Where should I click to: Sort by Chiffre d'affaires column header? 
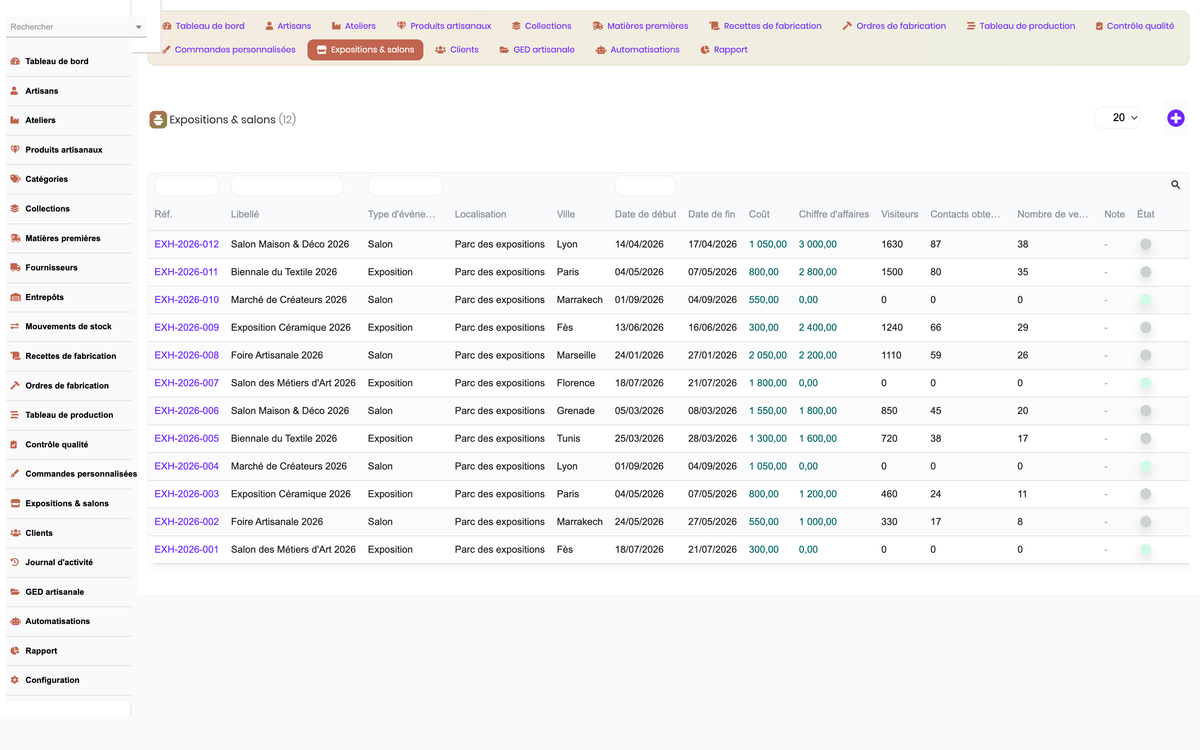[x=834, y=214]
